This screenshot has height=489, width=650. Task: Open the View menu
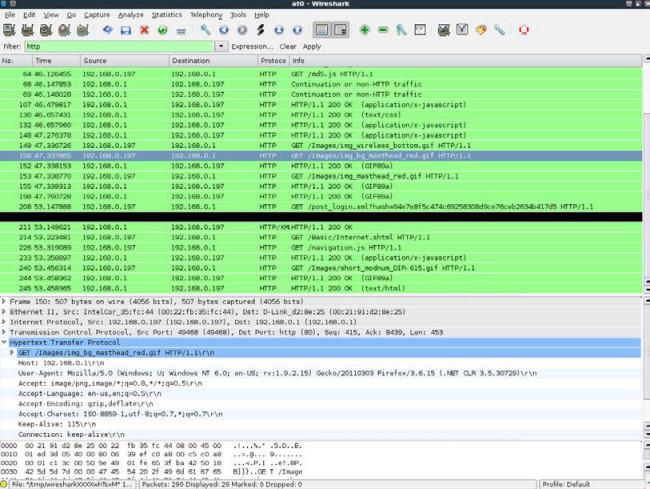click(51, 15)
